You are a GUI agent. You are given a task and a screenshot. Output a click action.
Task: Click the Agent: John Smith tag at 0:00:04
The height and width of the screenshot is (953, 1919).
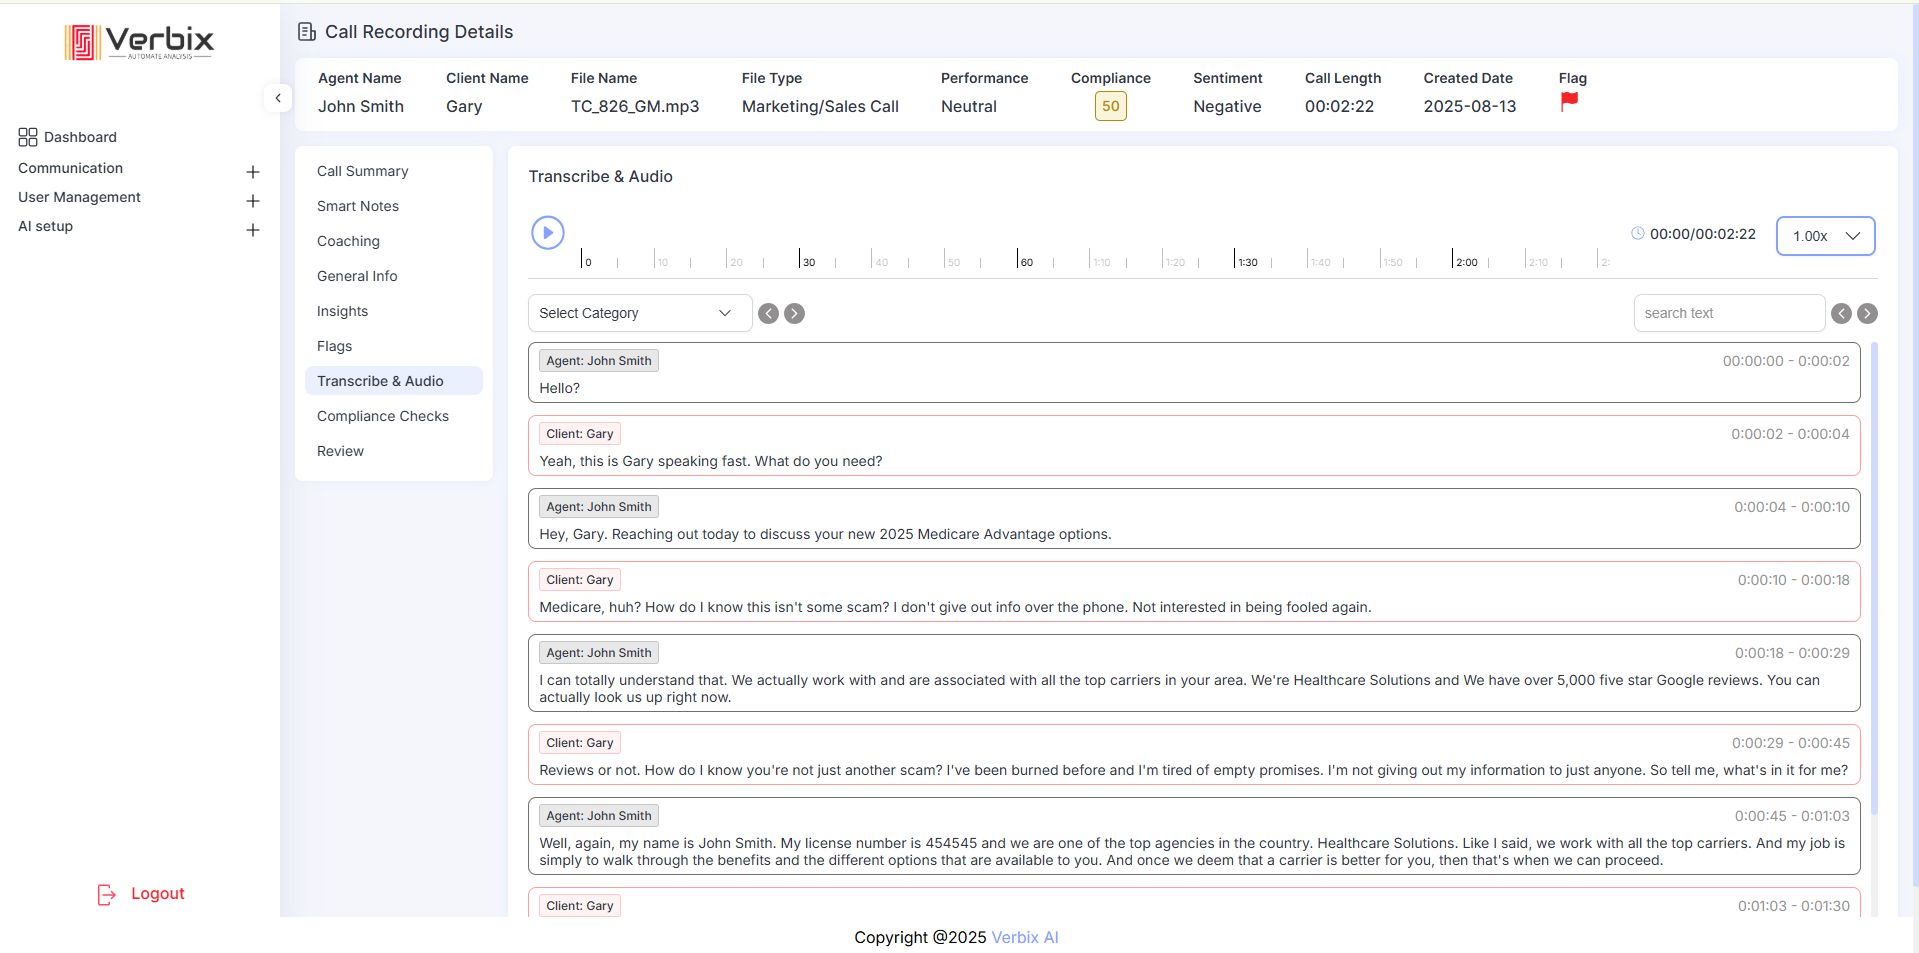click(599, 507)
